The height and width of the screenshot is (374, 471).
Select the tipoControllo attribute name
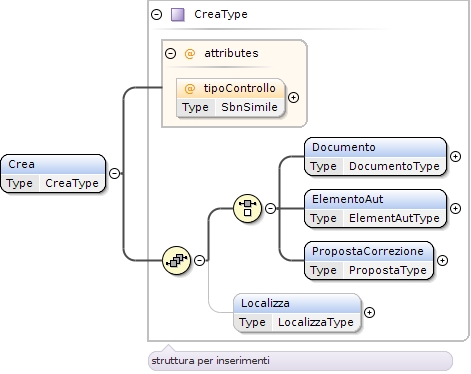[240, 88]
